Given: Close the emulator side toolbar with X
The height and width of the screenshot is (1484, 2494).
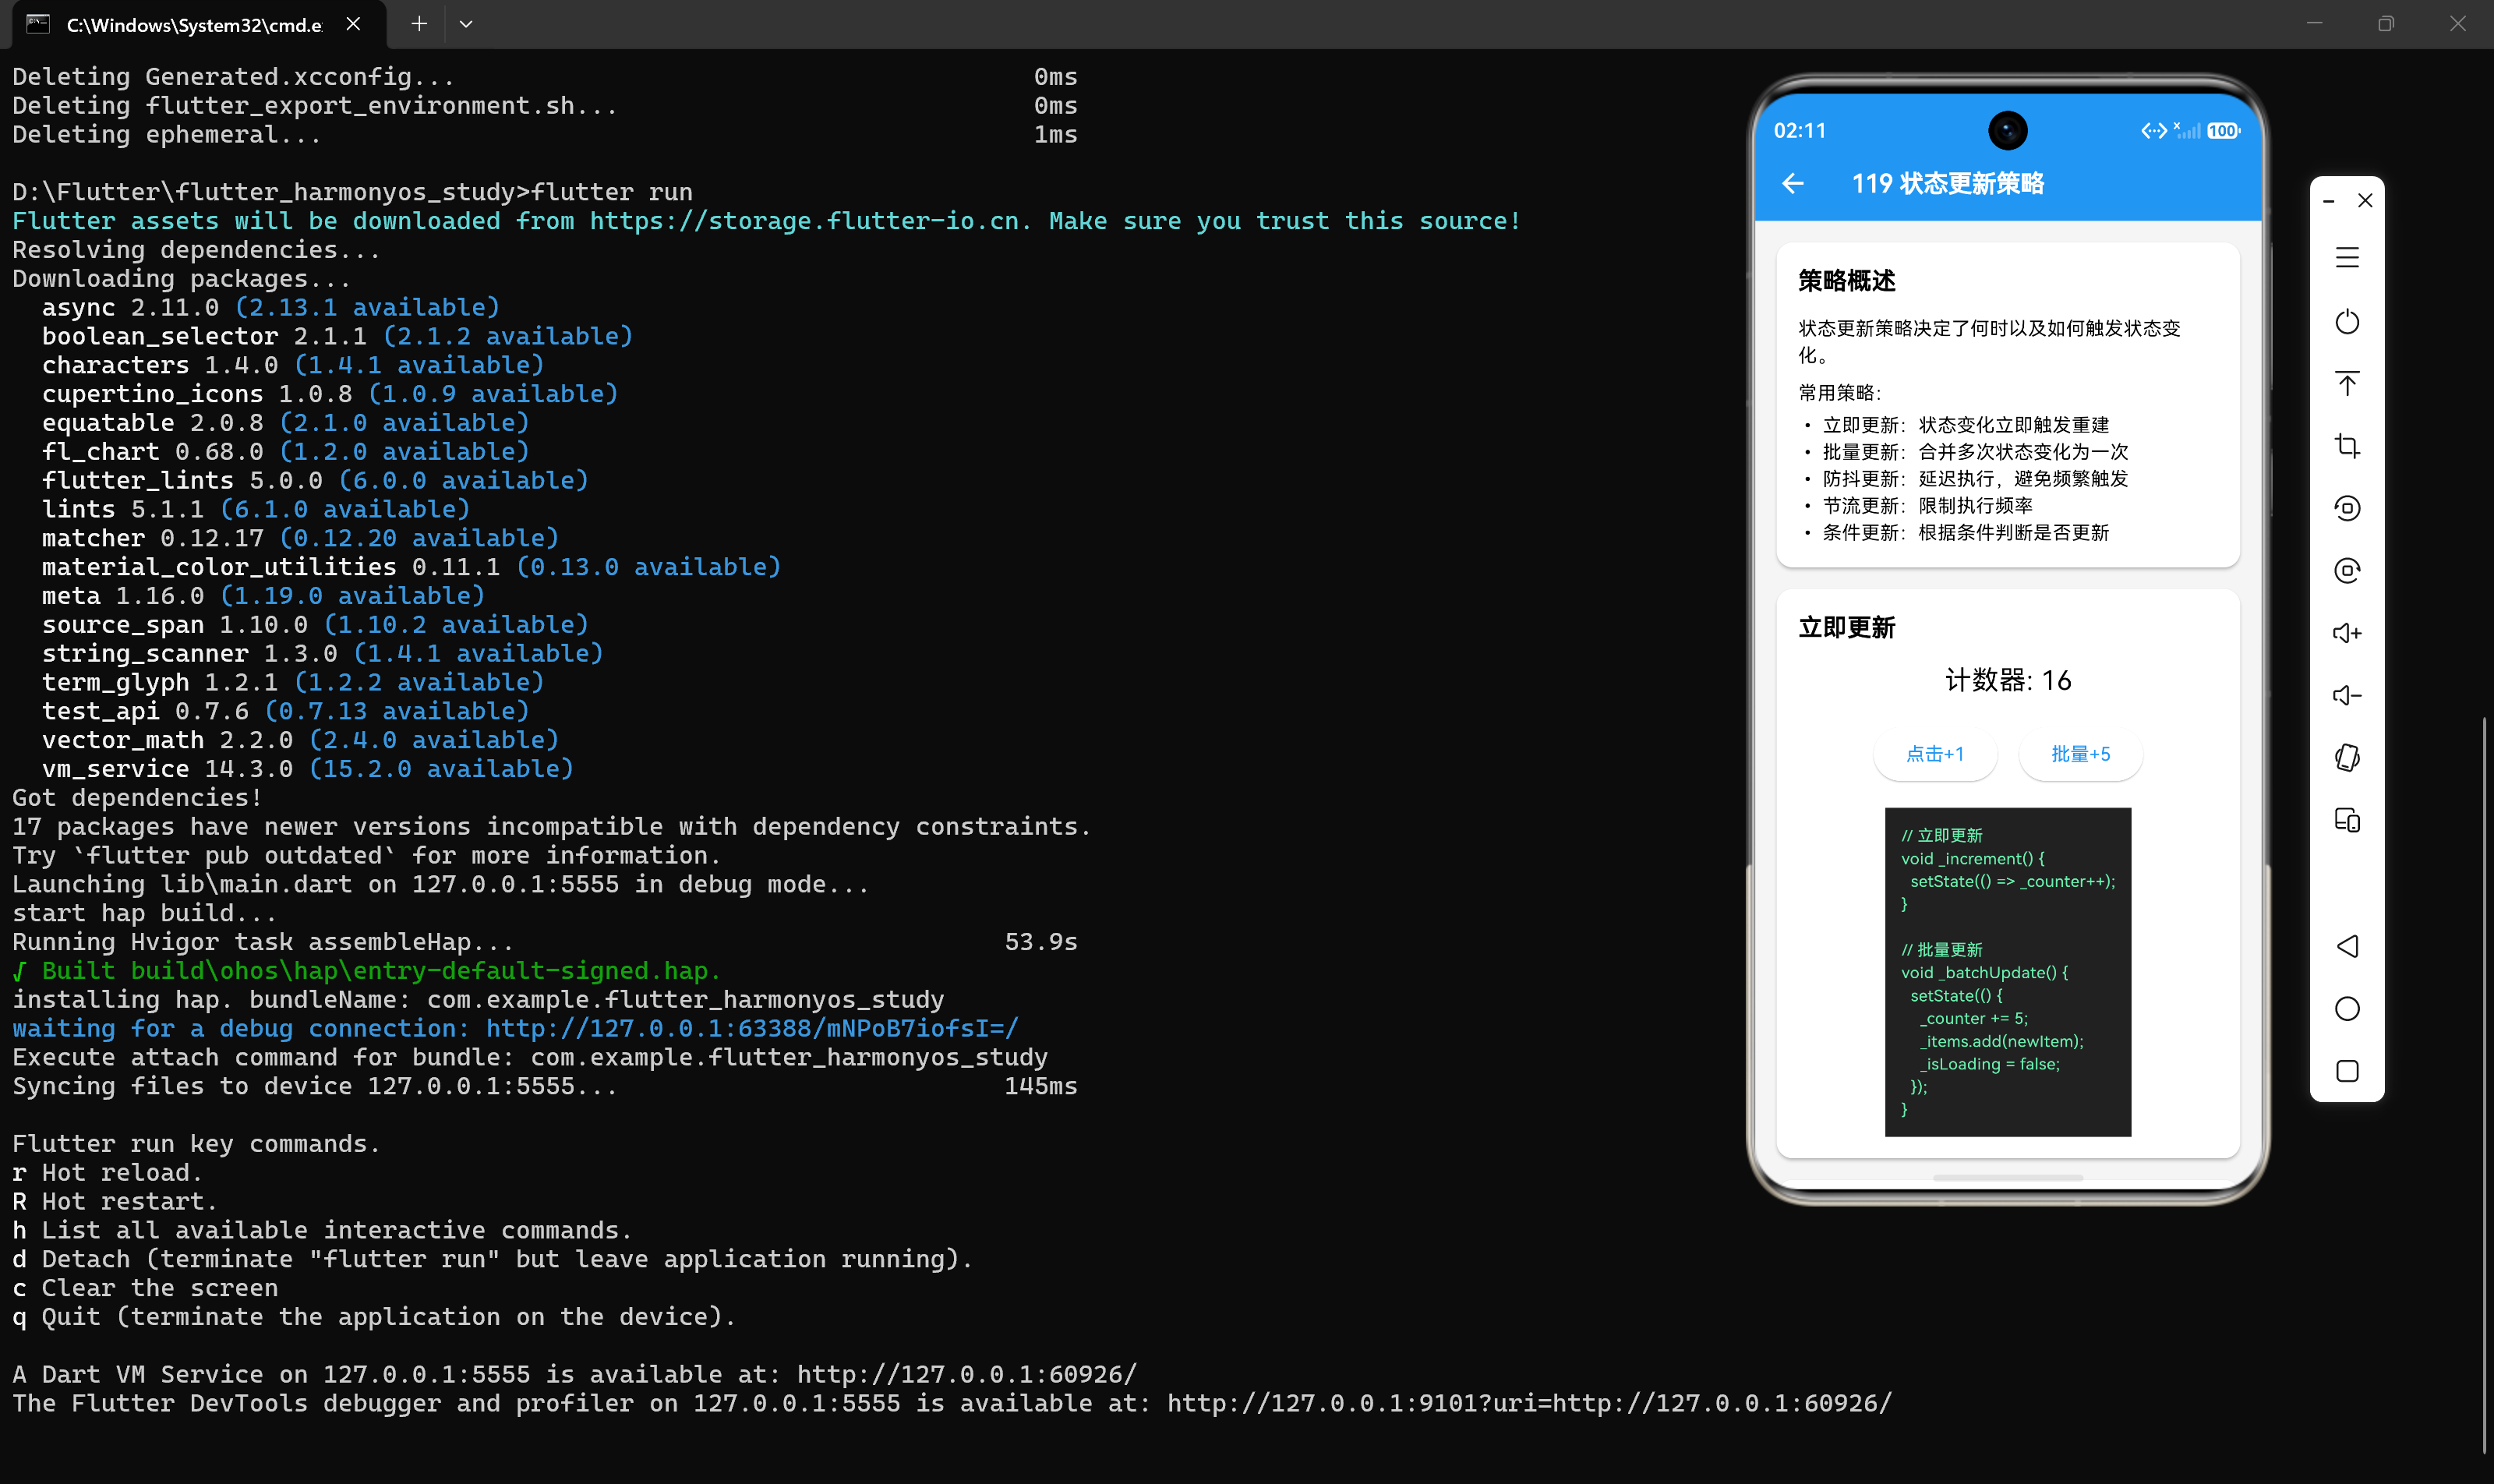Looking at the screenshot, I should click(2365, 201).
